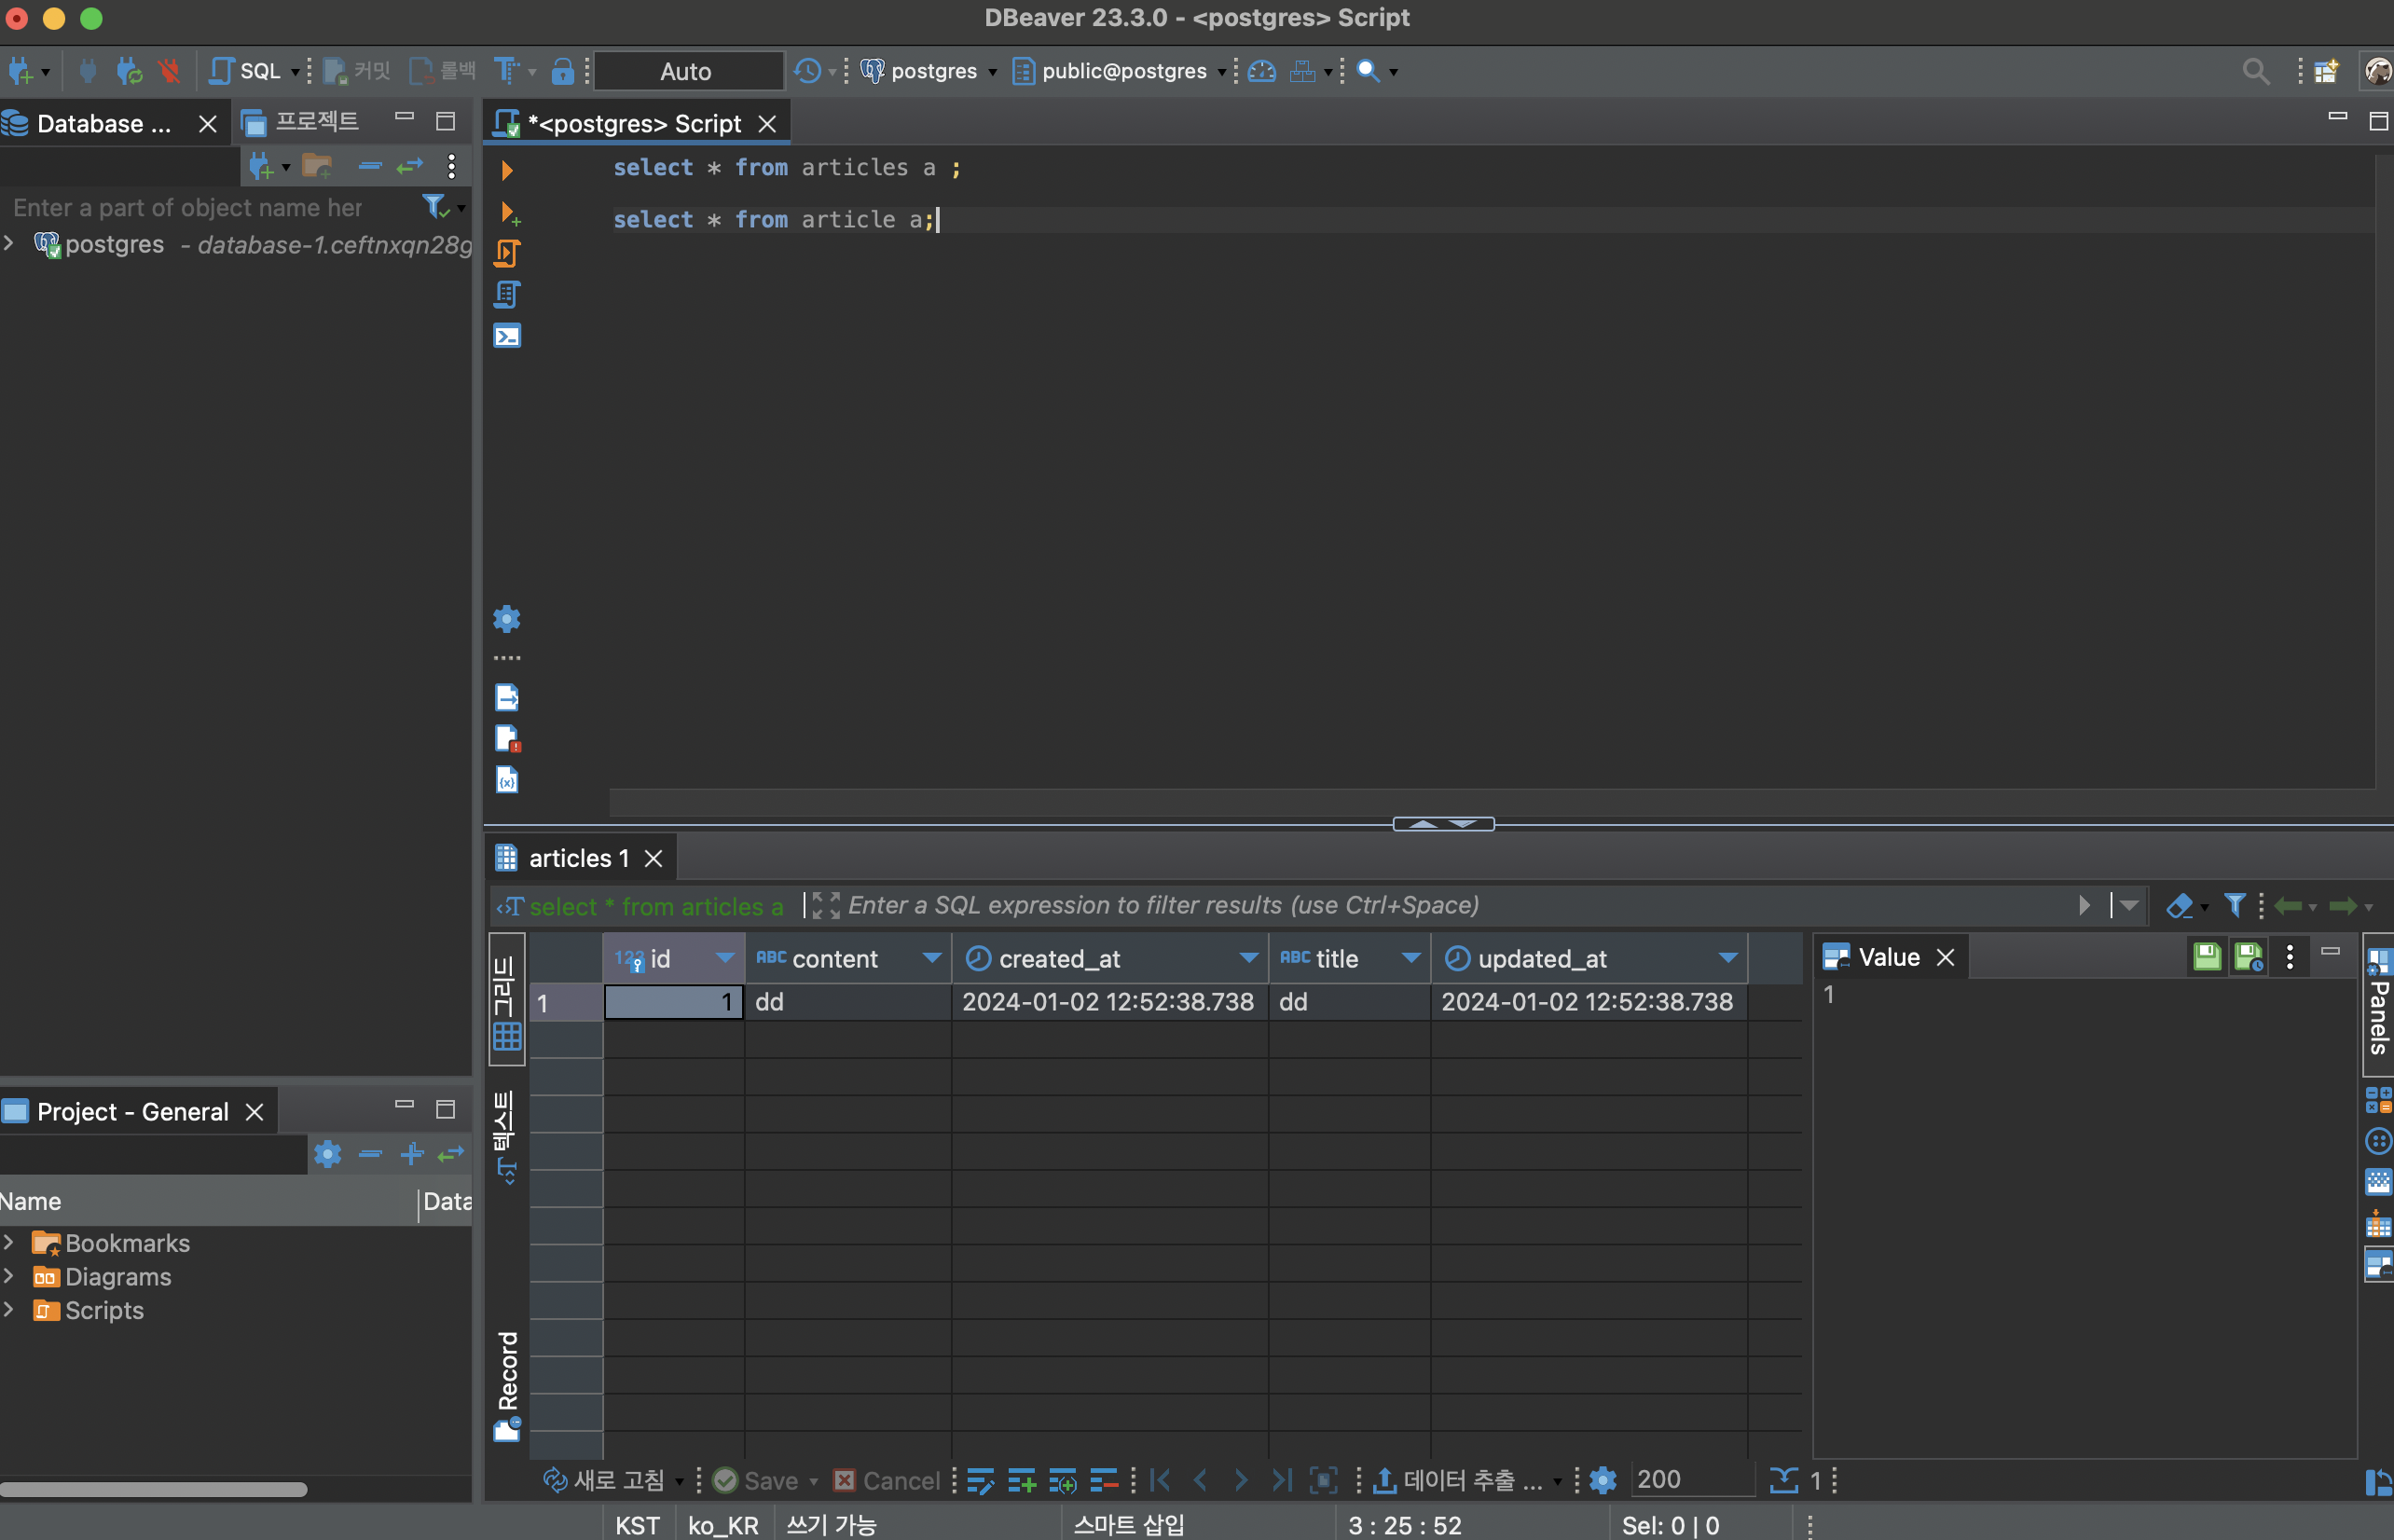Expand the Scripts folder
Viewport: 2394px width, 1540px height.
pos(9,1310)
